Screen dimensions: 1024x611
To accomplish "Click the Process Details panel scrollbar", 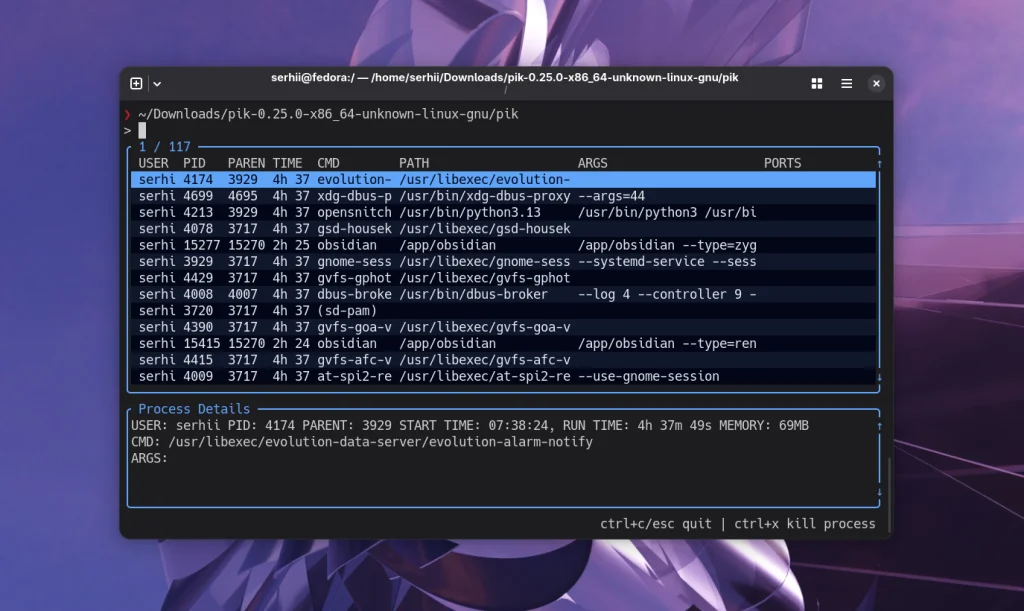I will 878,455.
